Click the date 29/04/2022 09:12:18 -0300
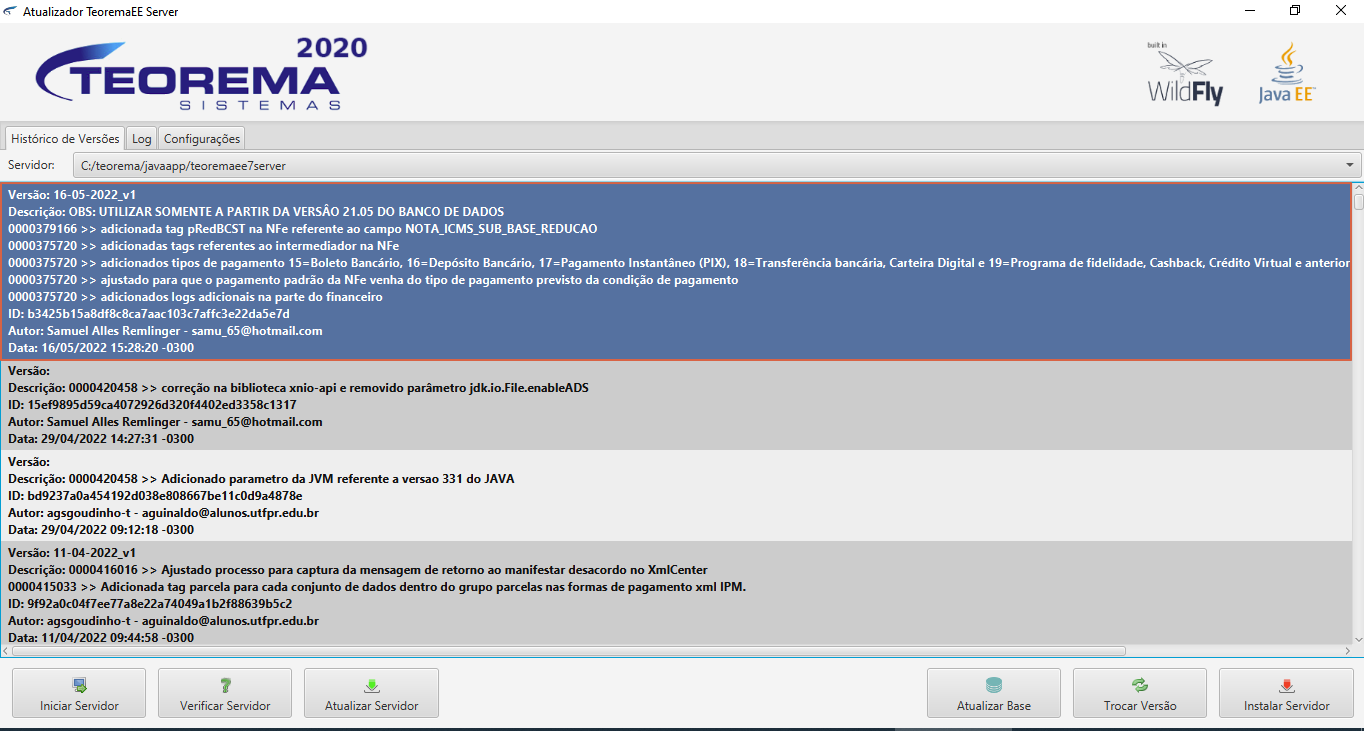 point(101,530)
